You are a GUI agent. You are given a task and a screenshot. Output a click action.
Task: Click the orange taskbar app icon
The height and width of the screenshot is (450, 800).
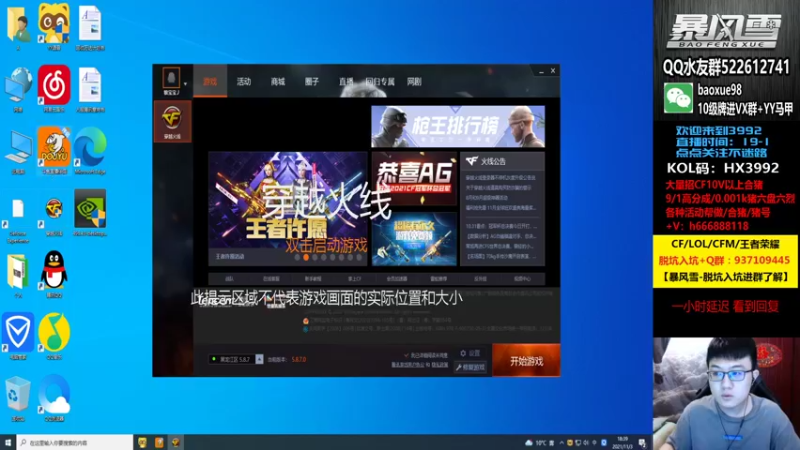tap(159, 442)
